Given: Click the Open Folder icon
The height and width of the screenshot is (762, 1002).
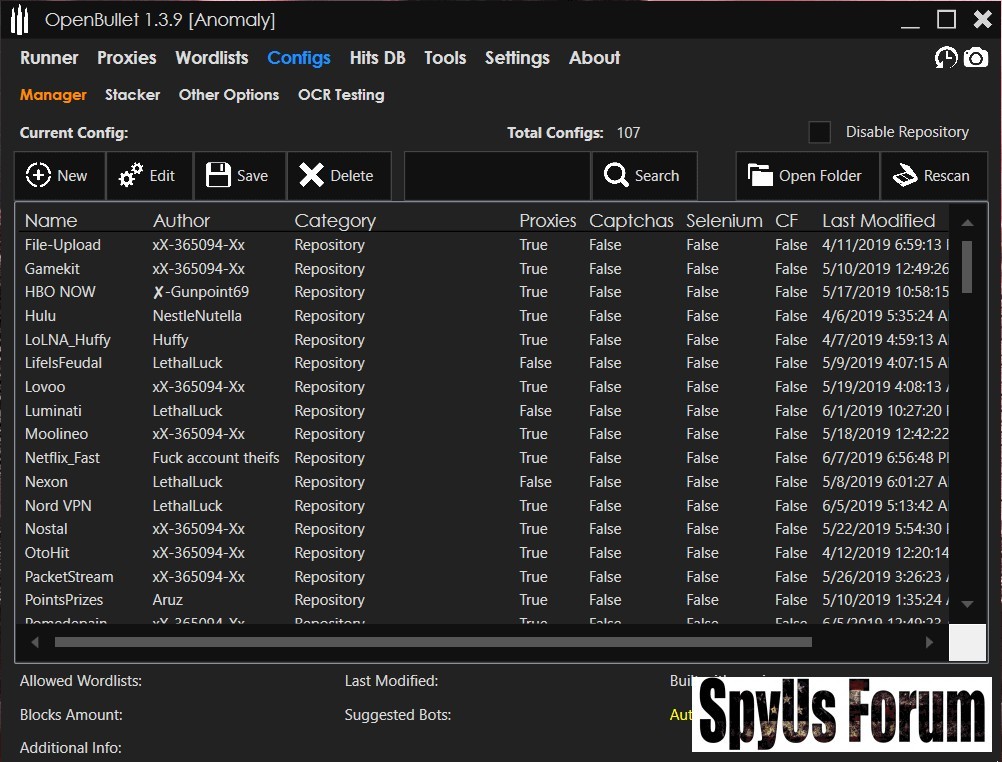Looking at the screenshot, I should 761,176.
